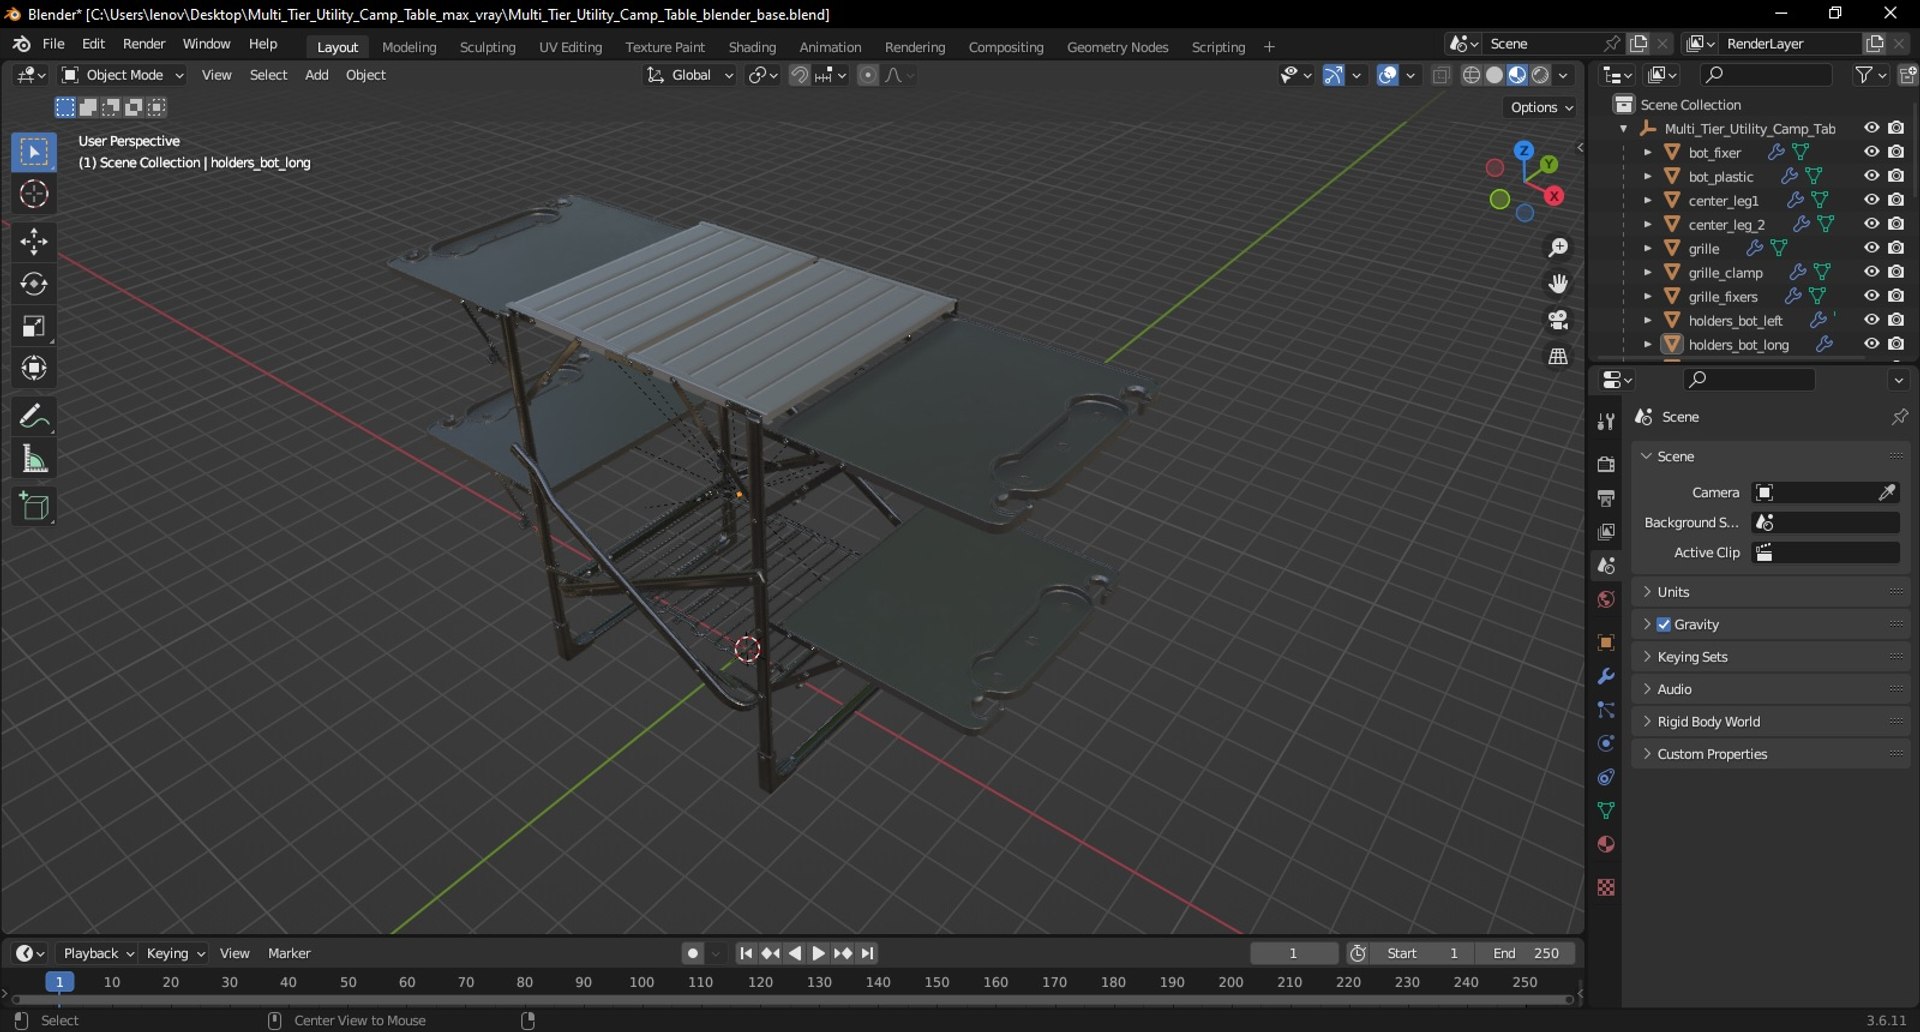The height and width of the screenshot is (1032, 1920).
Task: Select the Add Cube tool
Action: pyautogui.click(x=34, y=506)
